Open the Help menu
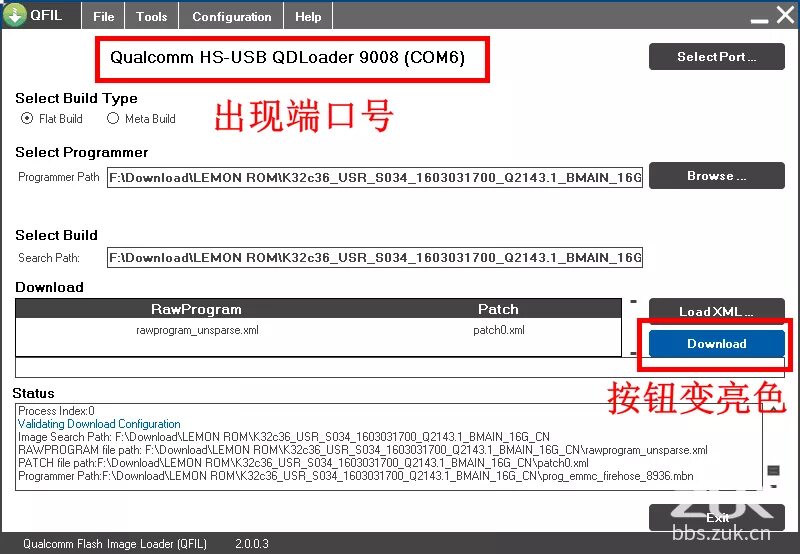 (308, 16)
